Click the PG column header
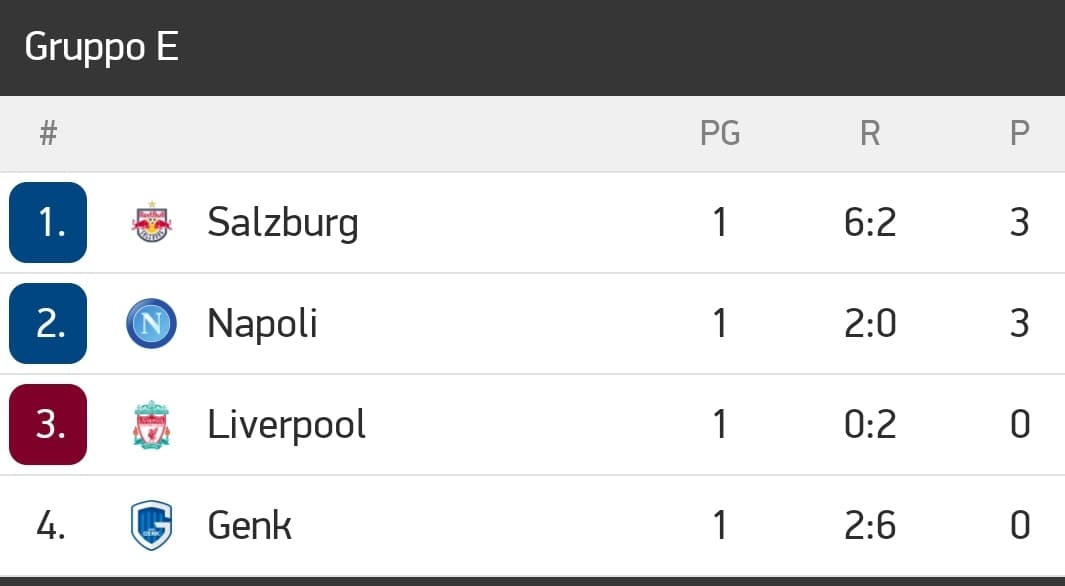Screen dimensions: 1065x586 click(719, 133)
